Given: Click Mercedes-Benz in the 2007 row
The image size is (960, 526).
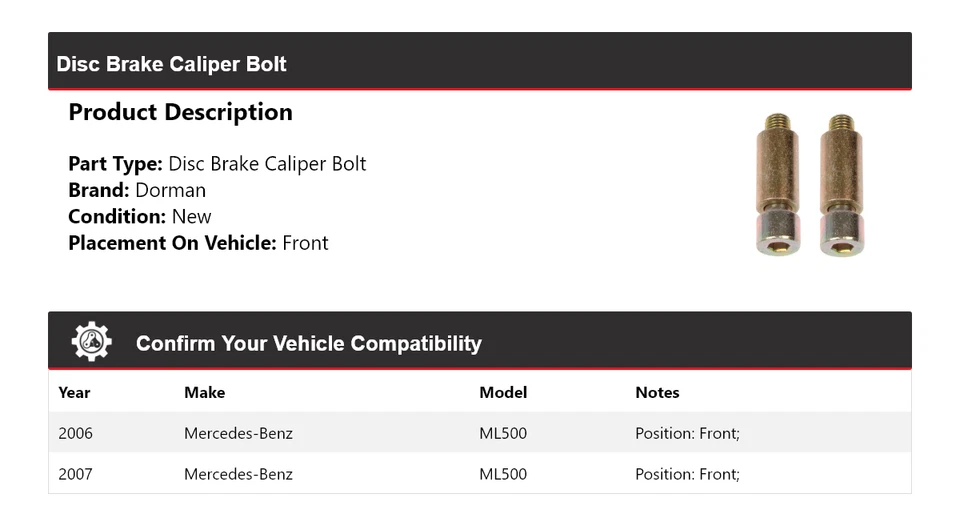Looking at the screenshot, I should pyautogui.click(x=238, y=474).
